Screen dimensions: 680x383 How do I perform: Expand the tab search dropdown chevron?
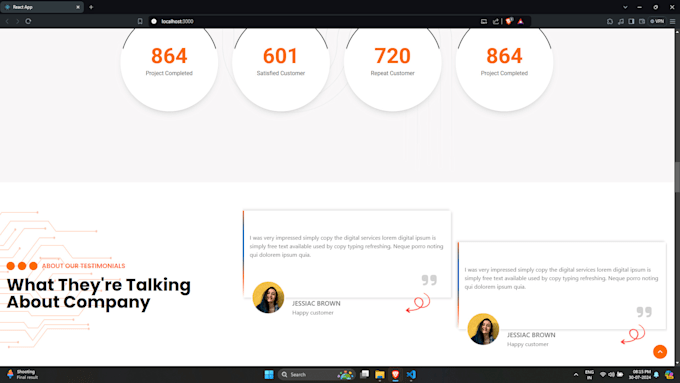[625, 7]
